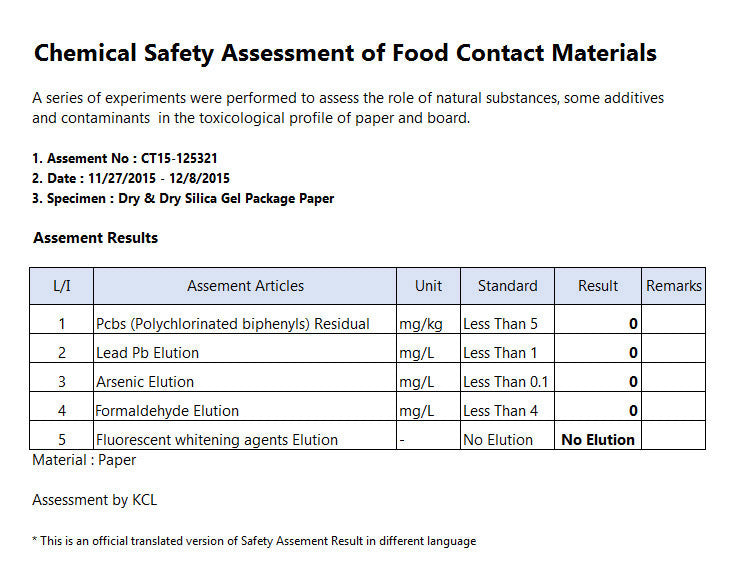The height and width of the screenshot is (575, 733).
Task: Select the 'Standard' column header
Action: tap(507, 286)
